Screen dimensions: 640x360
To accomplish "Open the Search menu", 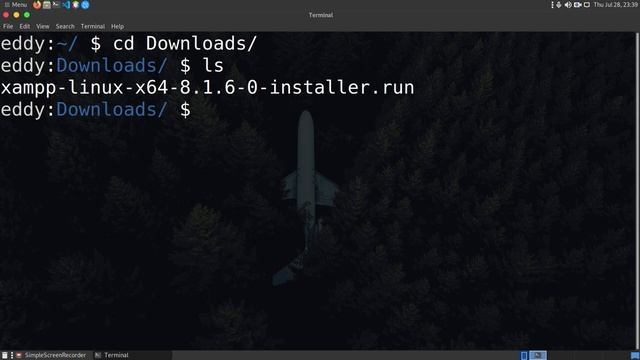I will [65, 27].
